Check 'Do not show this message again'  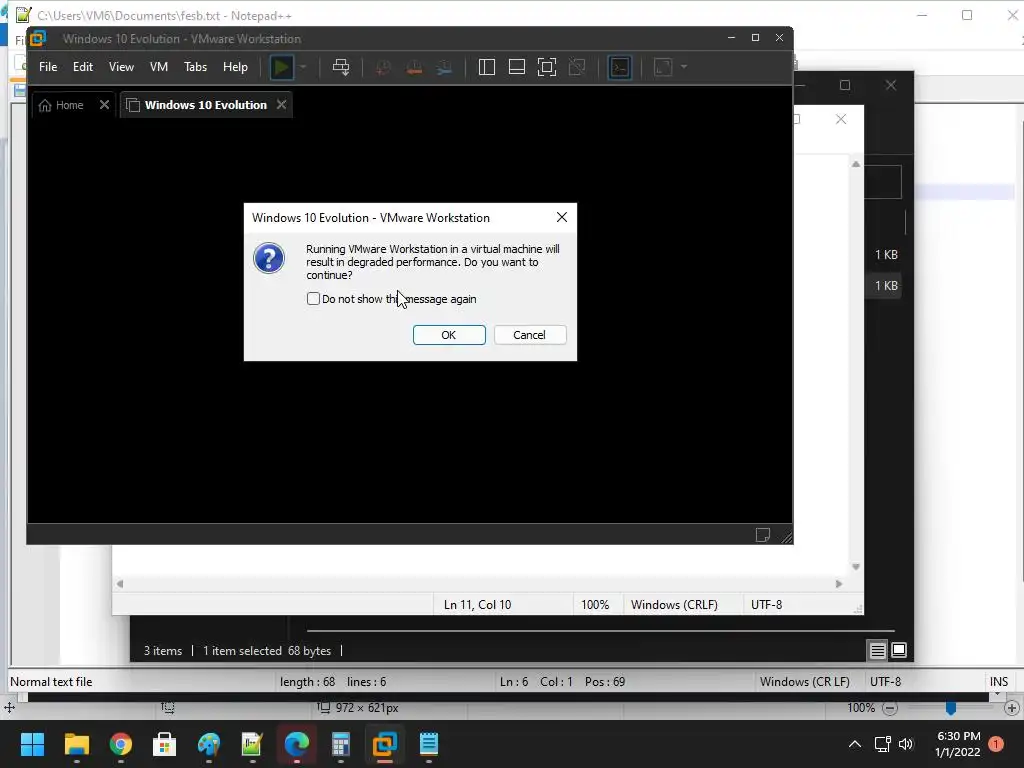[313, 298]
